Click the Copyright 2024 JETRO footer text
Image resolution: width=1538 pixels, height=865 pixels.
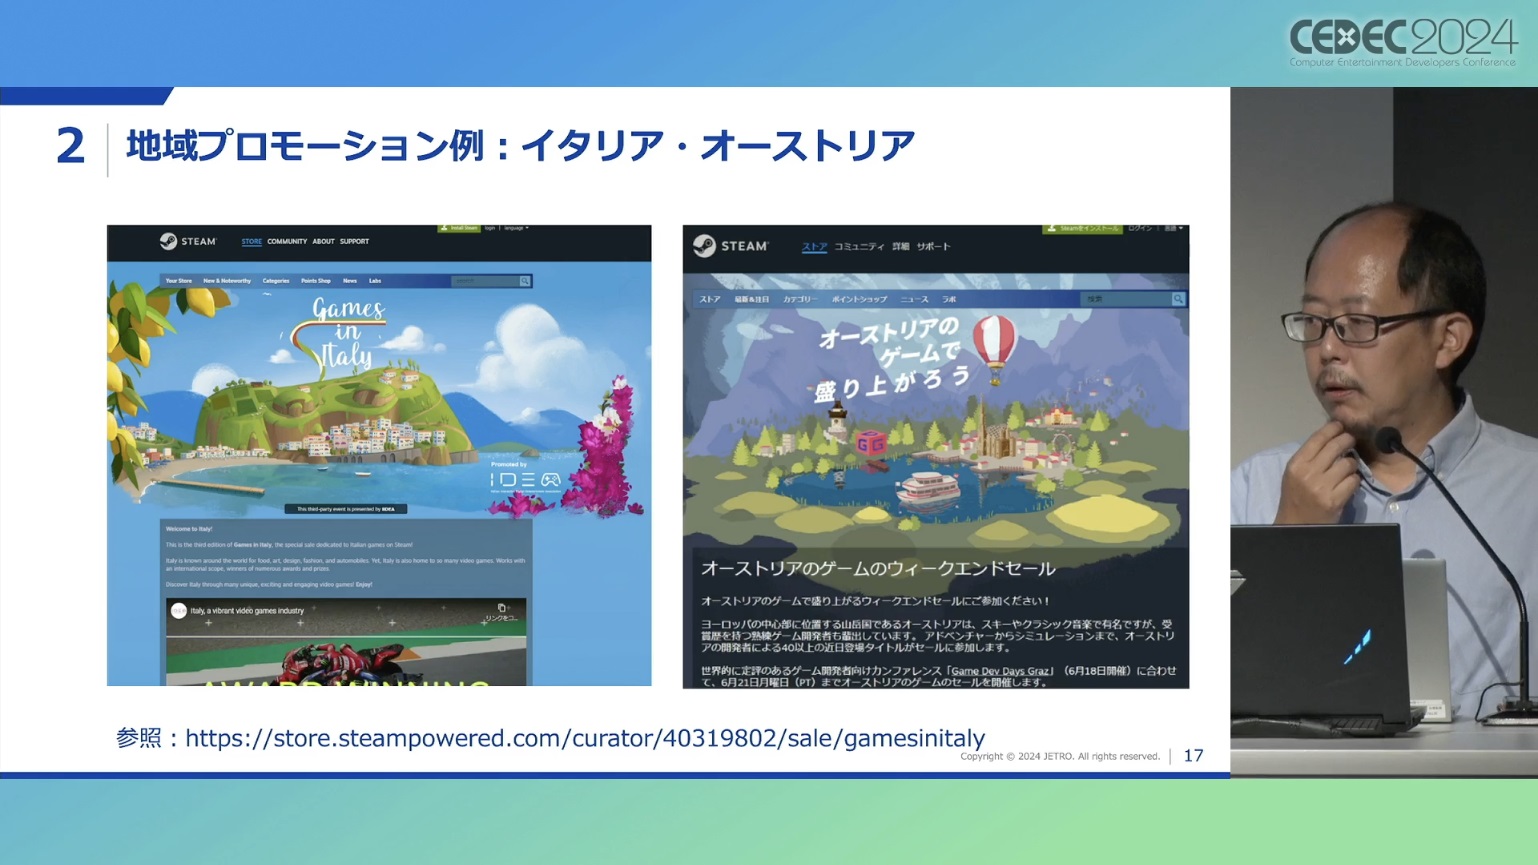point(1060,757)
